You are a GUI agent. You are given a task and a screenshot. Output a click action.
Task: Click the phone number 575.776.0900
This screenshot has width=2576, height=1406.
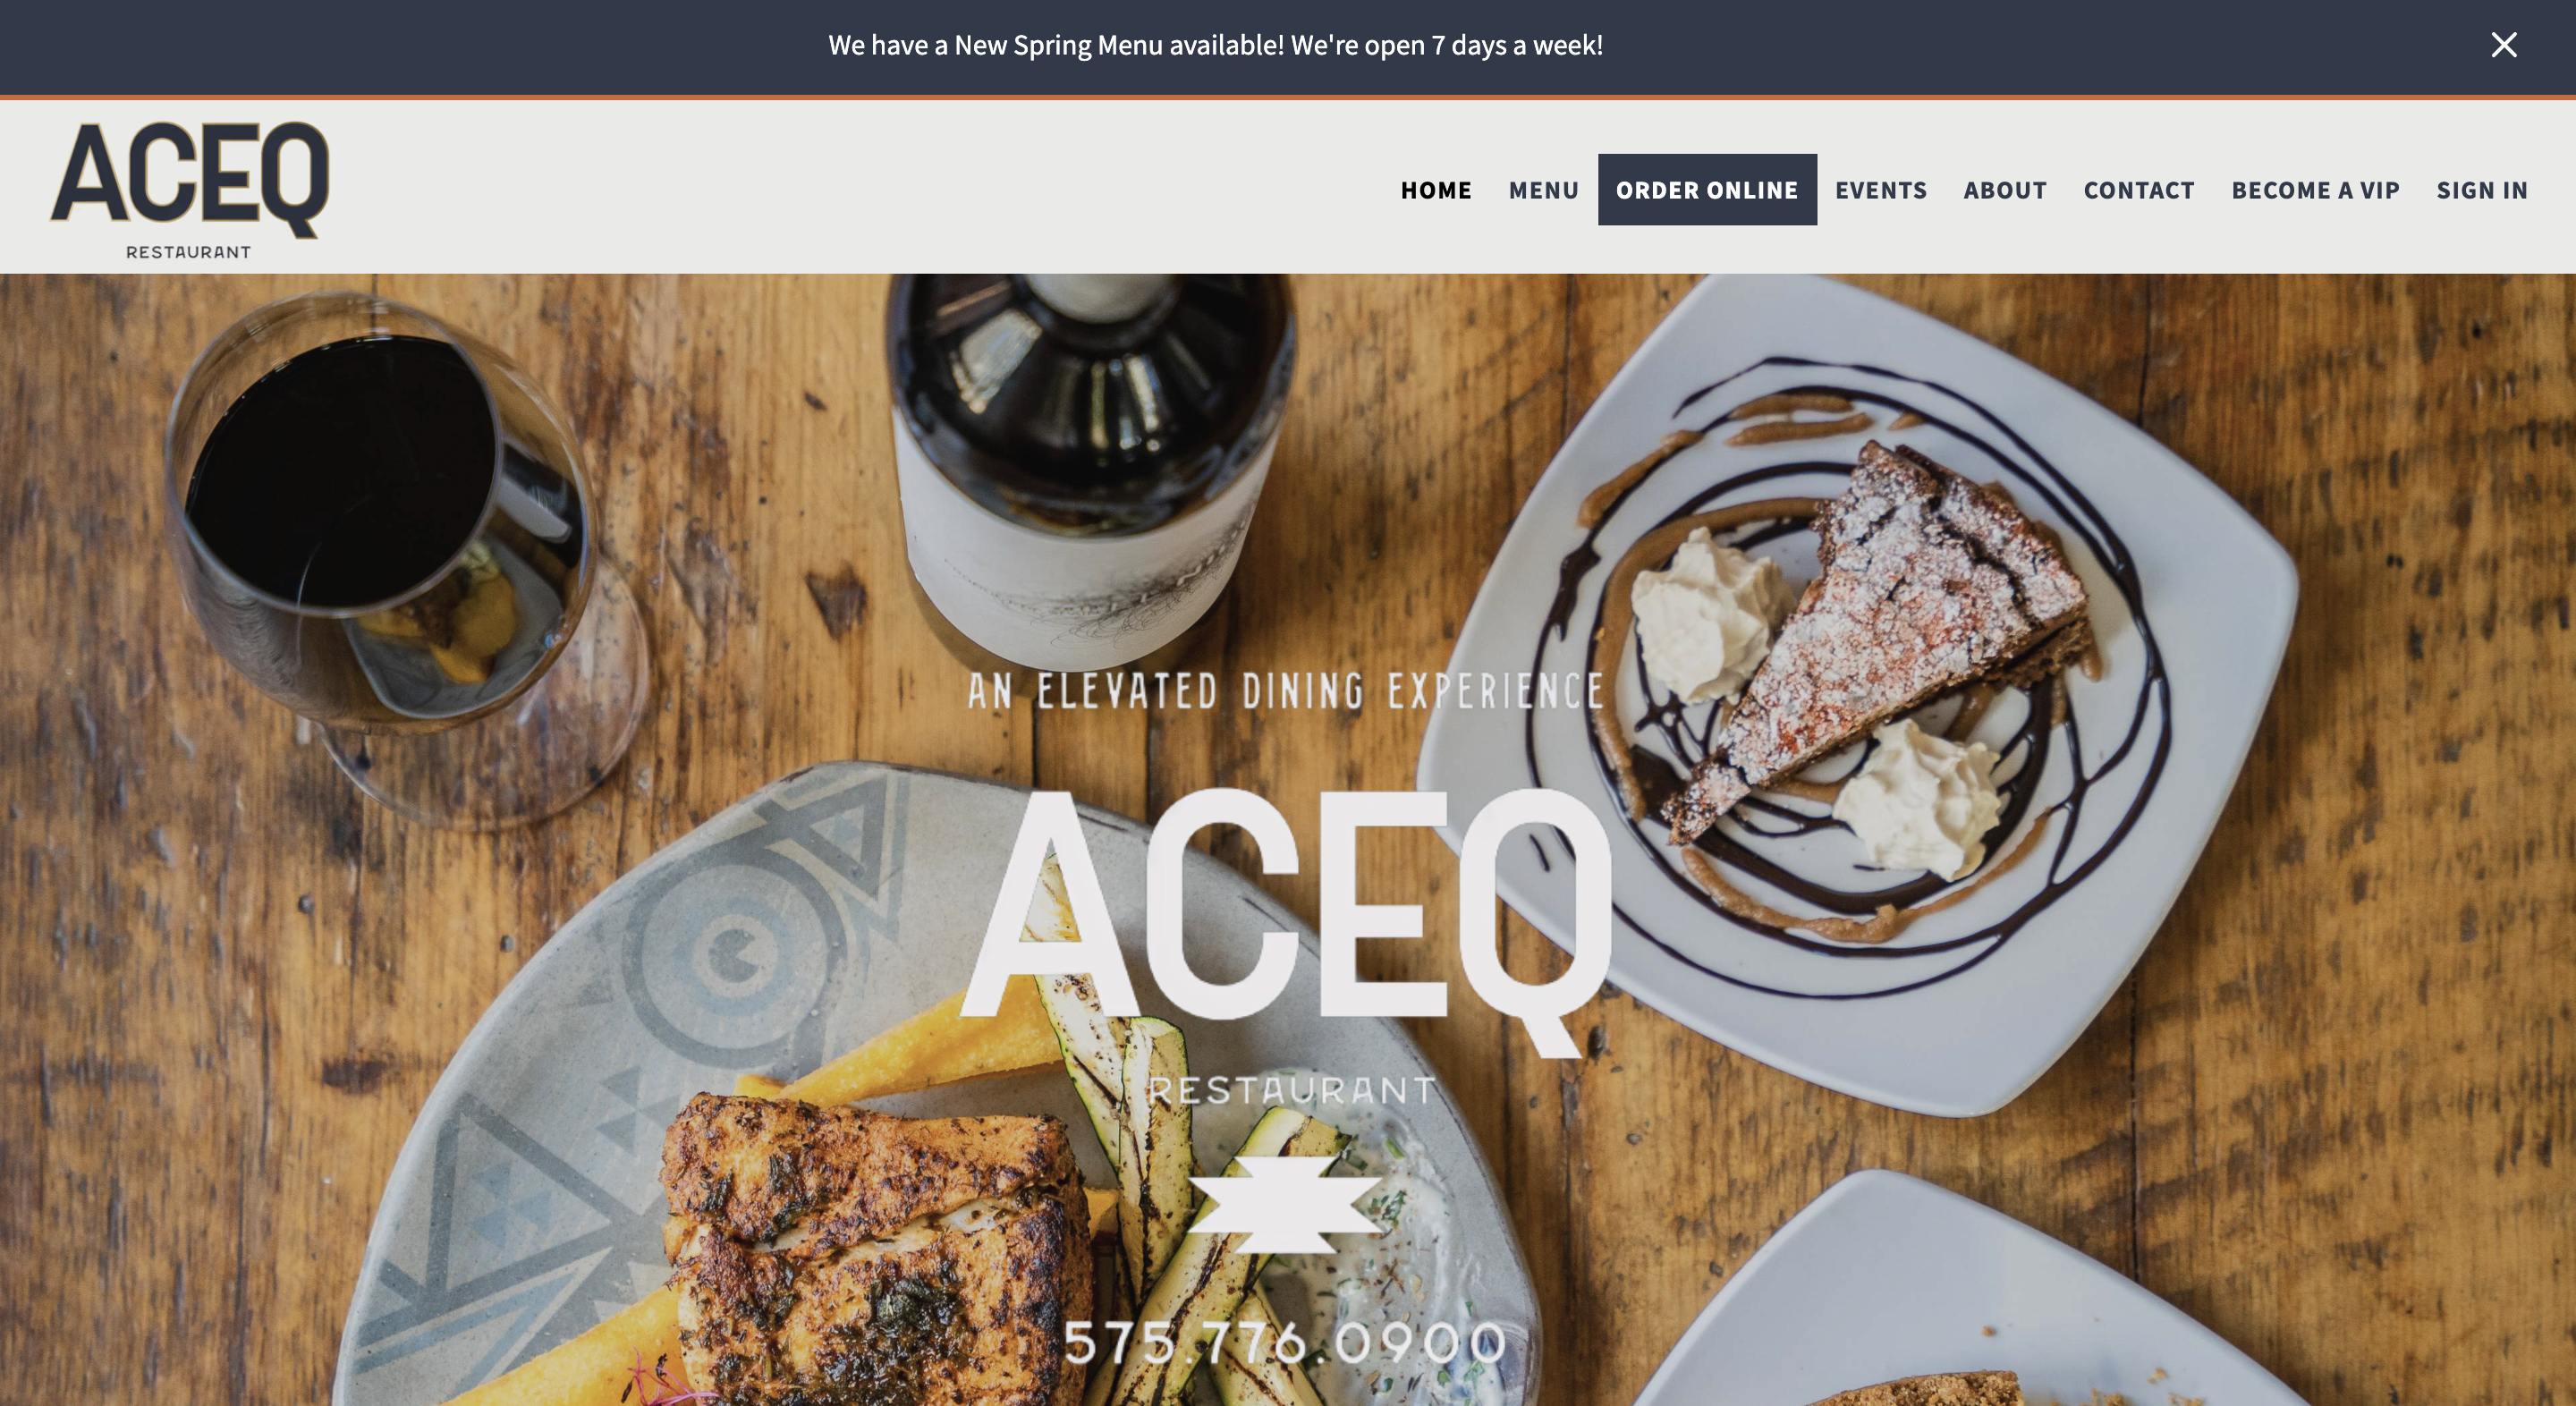pos(1285,1343)
